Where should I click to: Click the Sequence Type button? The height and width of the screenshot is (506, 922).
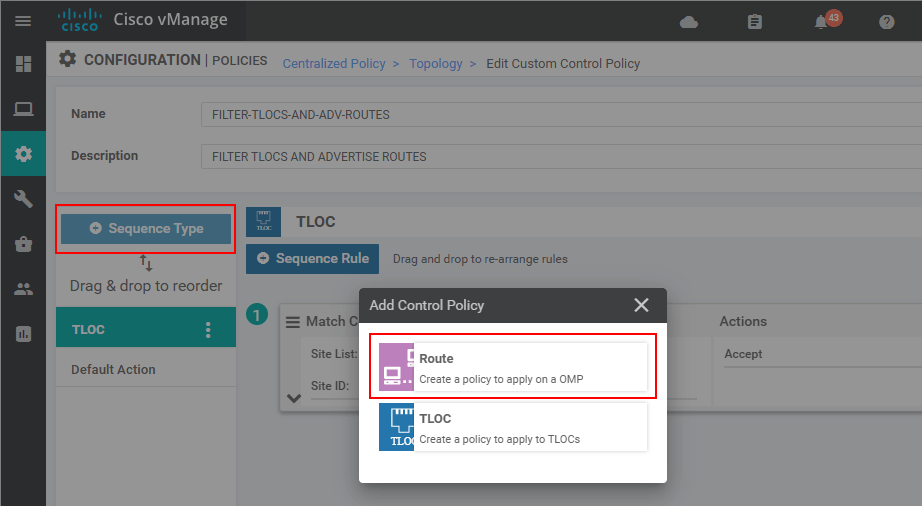pos(146,228)
